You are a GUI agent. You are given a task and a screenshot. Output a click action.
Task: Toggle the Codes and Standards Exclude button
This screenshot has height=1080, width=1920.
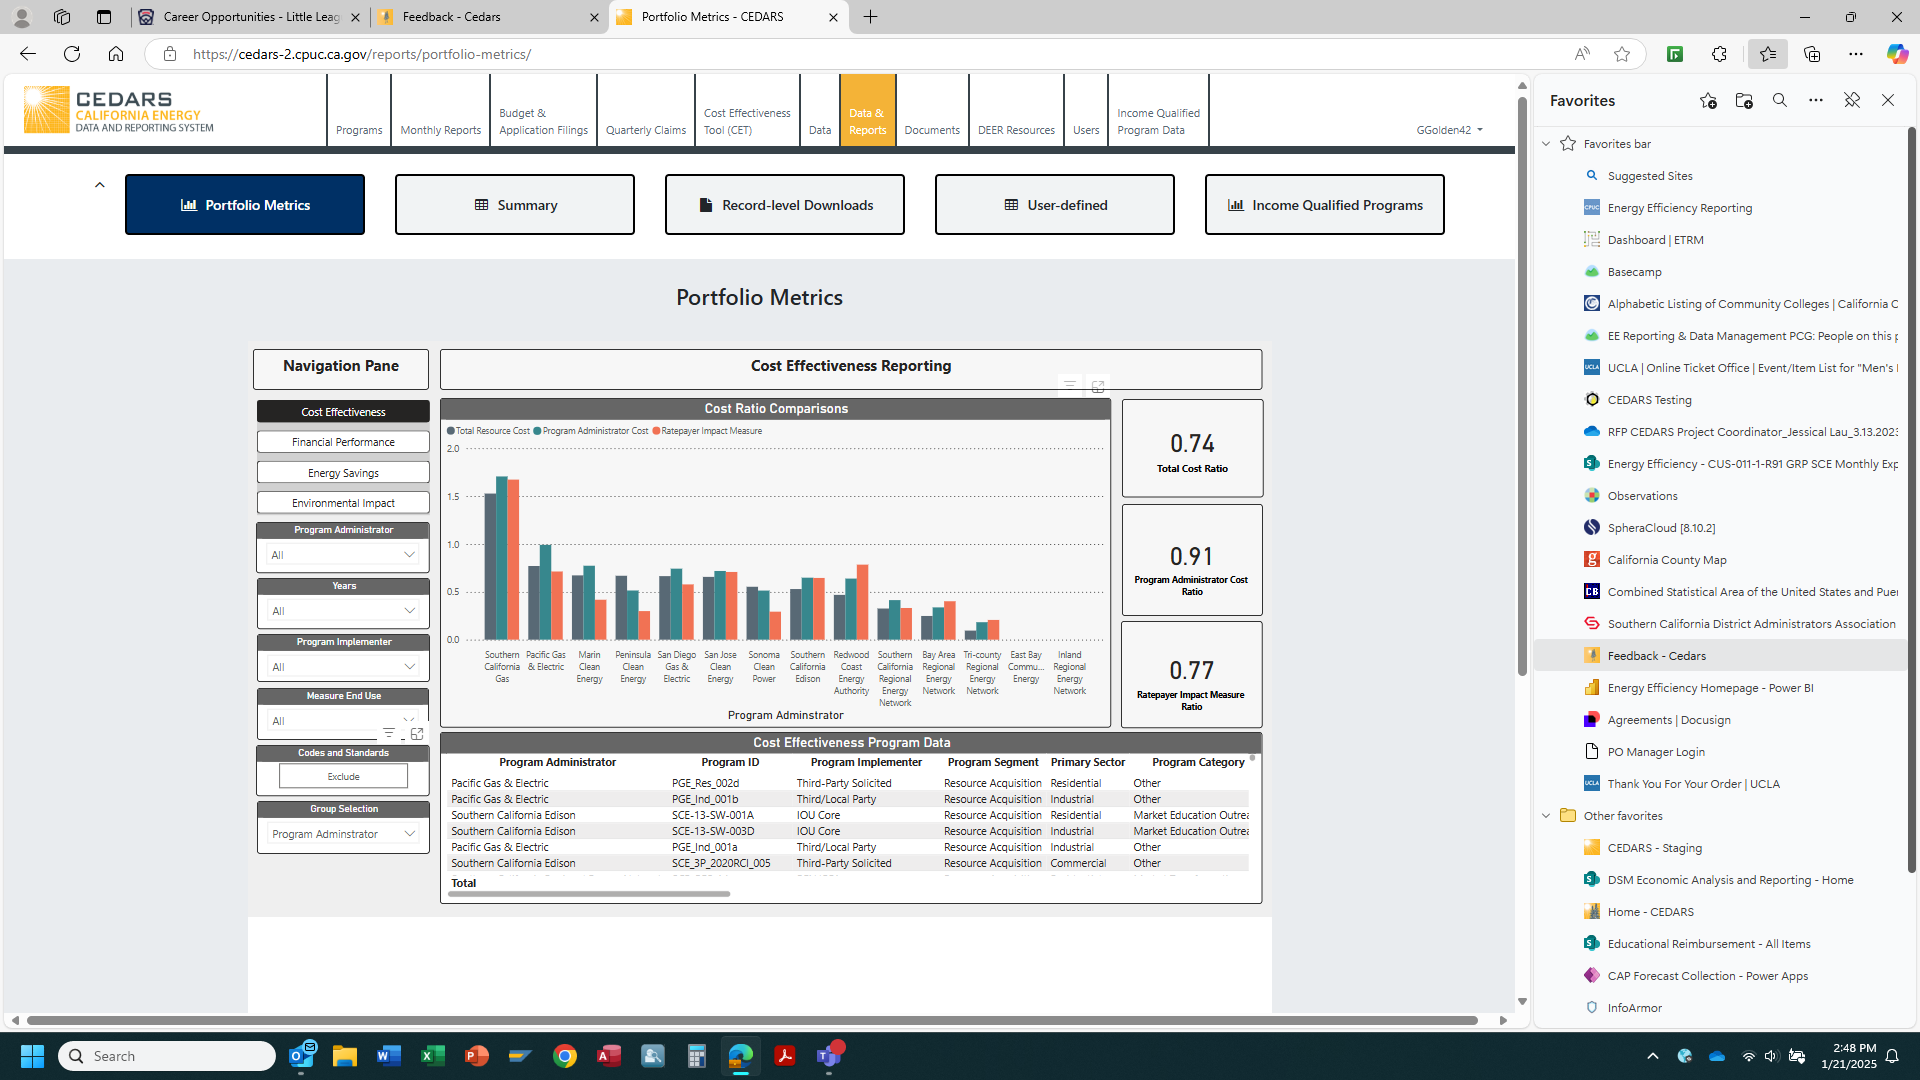pyautogui.click(x=343, y=776)
